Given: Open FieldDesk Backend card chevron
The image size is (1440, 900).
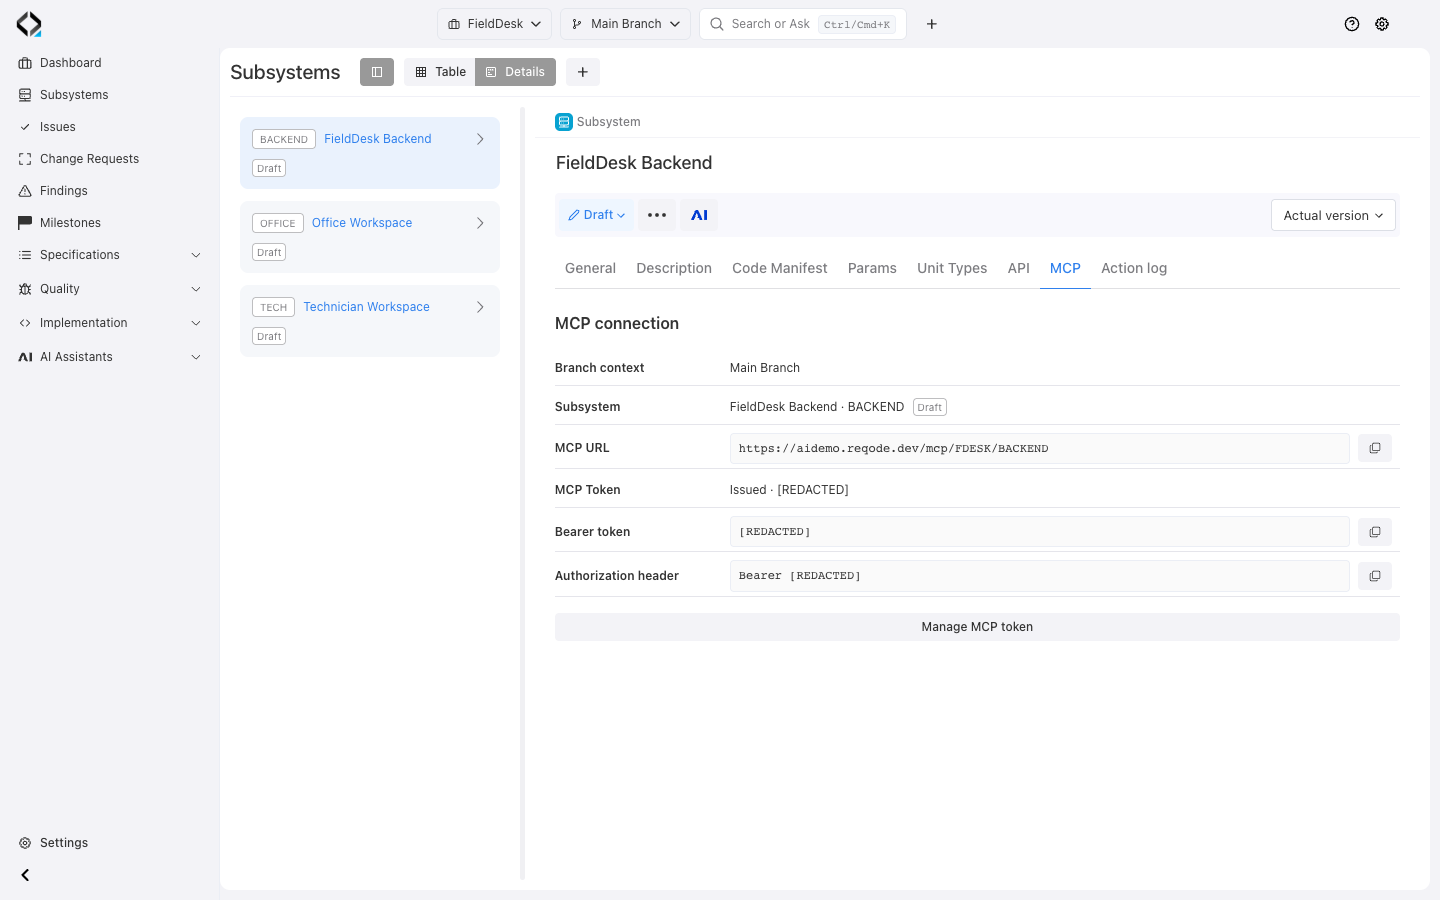Looking at the screenshot, I should [x=480, y=139].
